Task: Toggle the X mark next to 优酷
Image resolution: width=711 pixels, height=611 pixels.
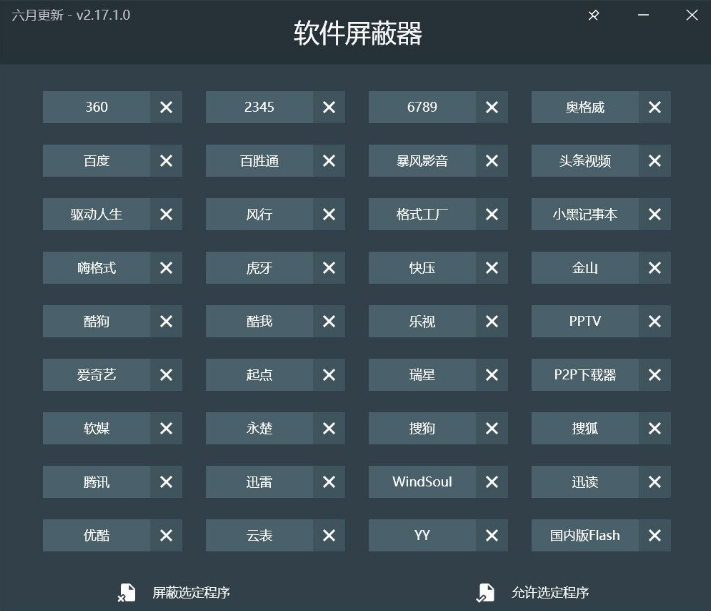Action: 166,535
